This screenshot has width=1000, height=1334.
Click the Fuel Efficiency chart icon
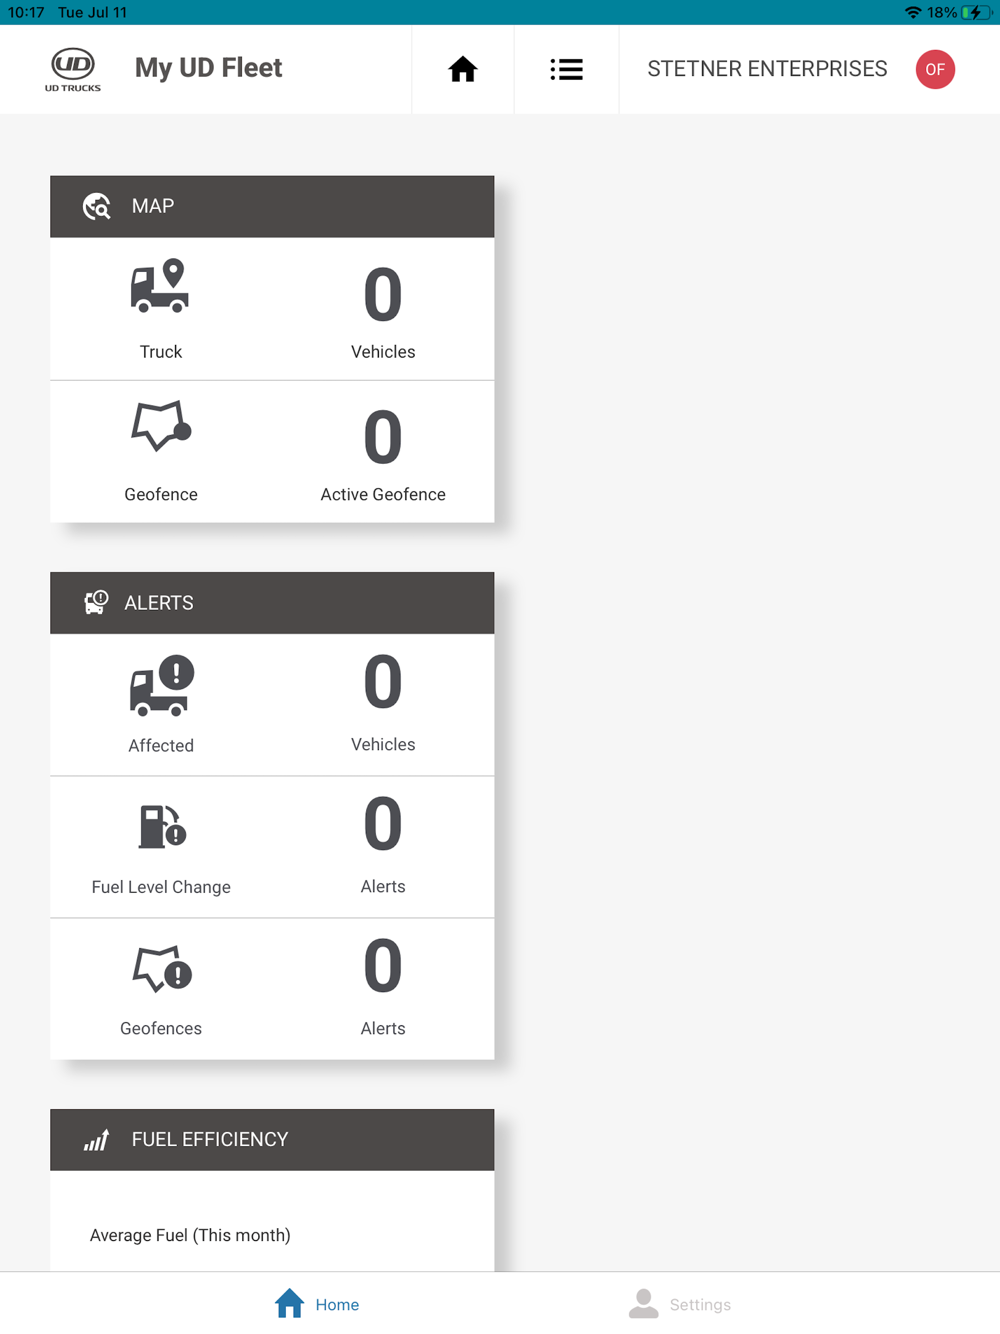[97, 1139]
